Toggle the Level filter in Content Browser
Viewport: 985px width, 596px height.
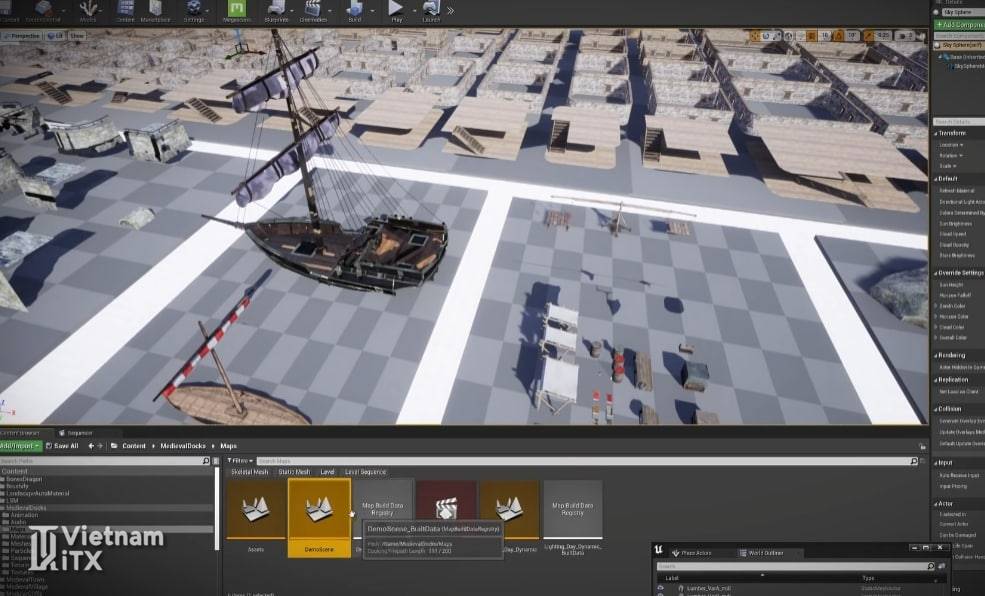(x=327, y=471)
